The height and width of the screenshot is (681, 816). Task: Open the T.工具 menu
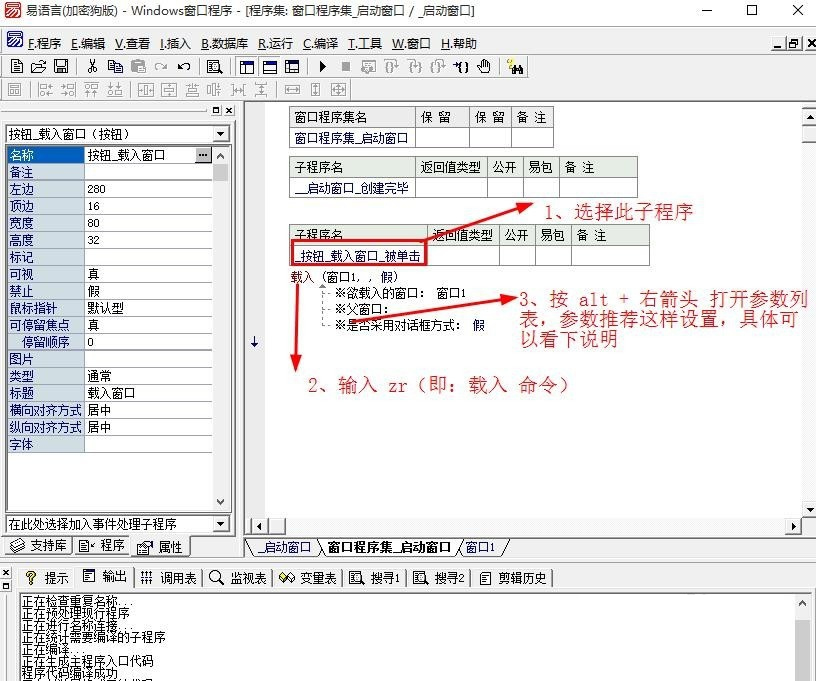pos(364,44)
